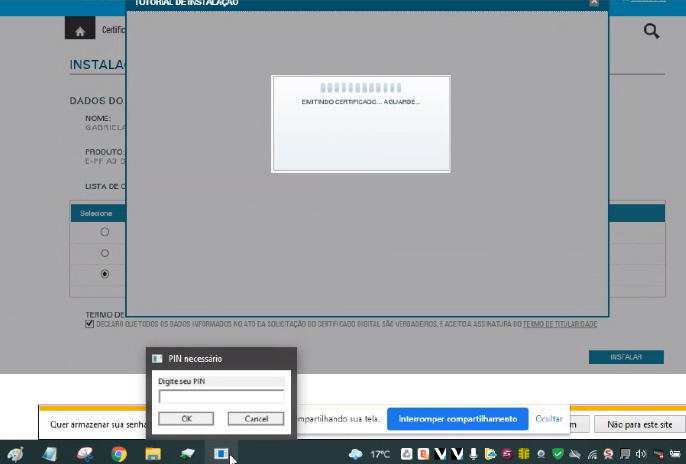686x464 pixels.
Task: Open Google Chrome from the taskbar
Action: (x=118, y=454)
